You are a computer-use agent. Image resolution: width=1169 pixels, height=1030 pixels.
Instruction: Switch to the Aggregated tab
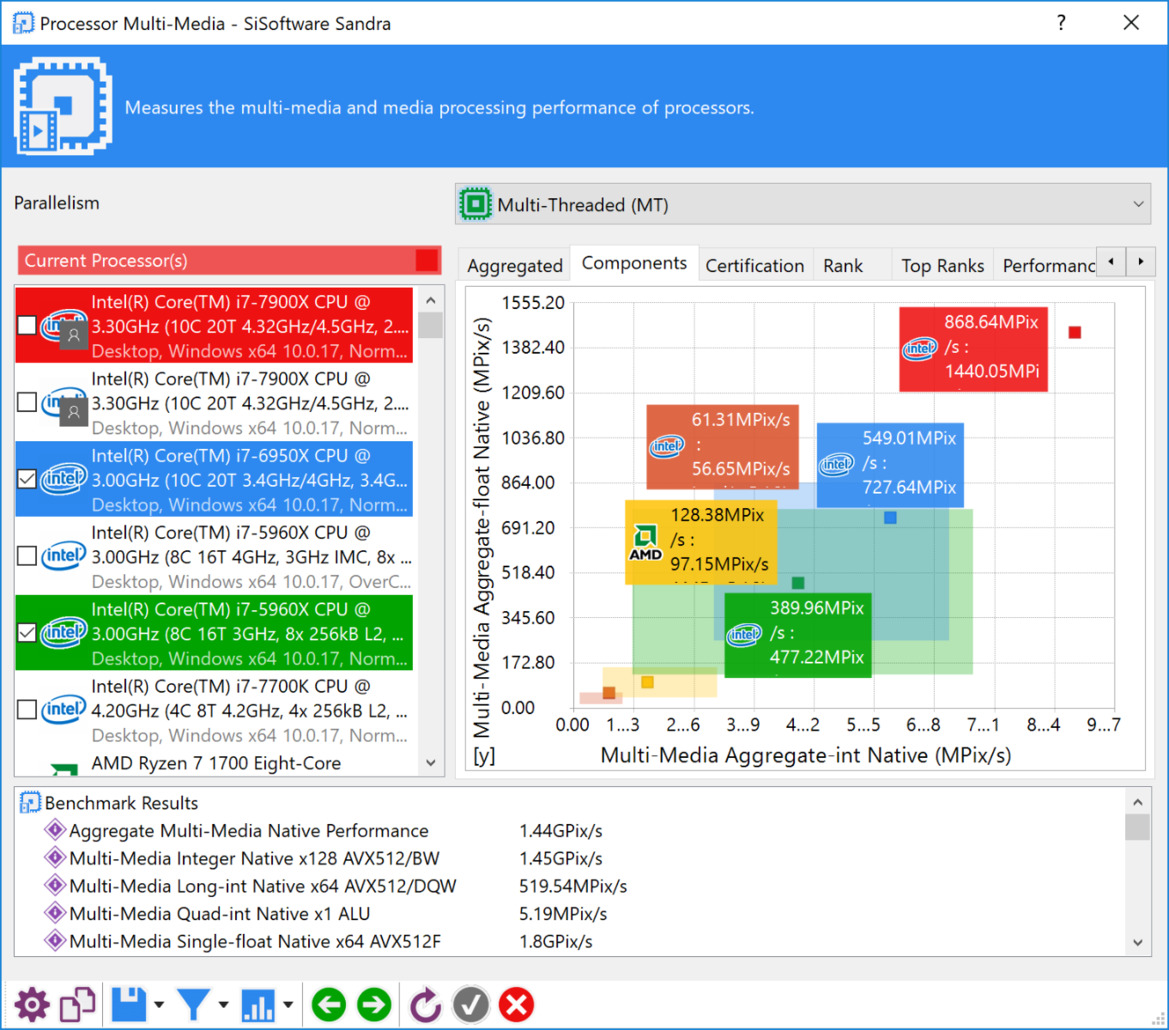(x=514, y=265)
